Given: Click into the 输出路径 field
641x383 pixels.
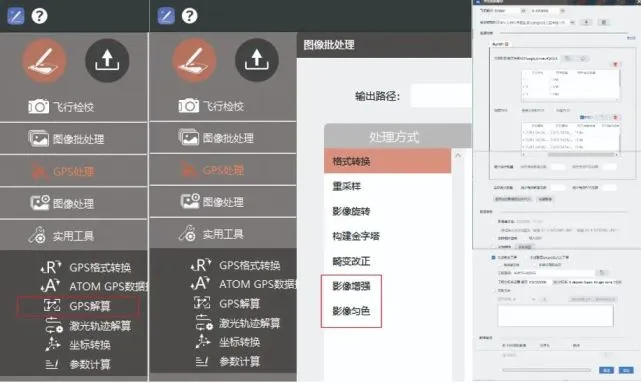Looking at the screenshot, I should pyautogui.click(x=441, y=96).
